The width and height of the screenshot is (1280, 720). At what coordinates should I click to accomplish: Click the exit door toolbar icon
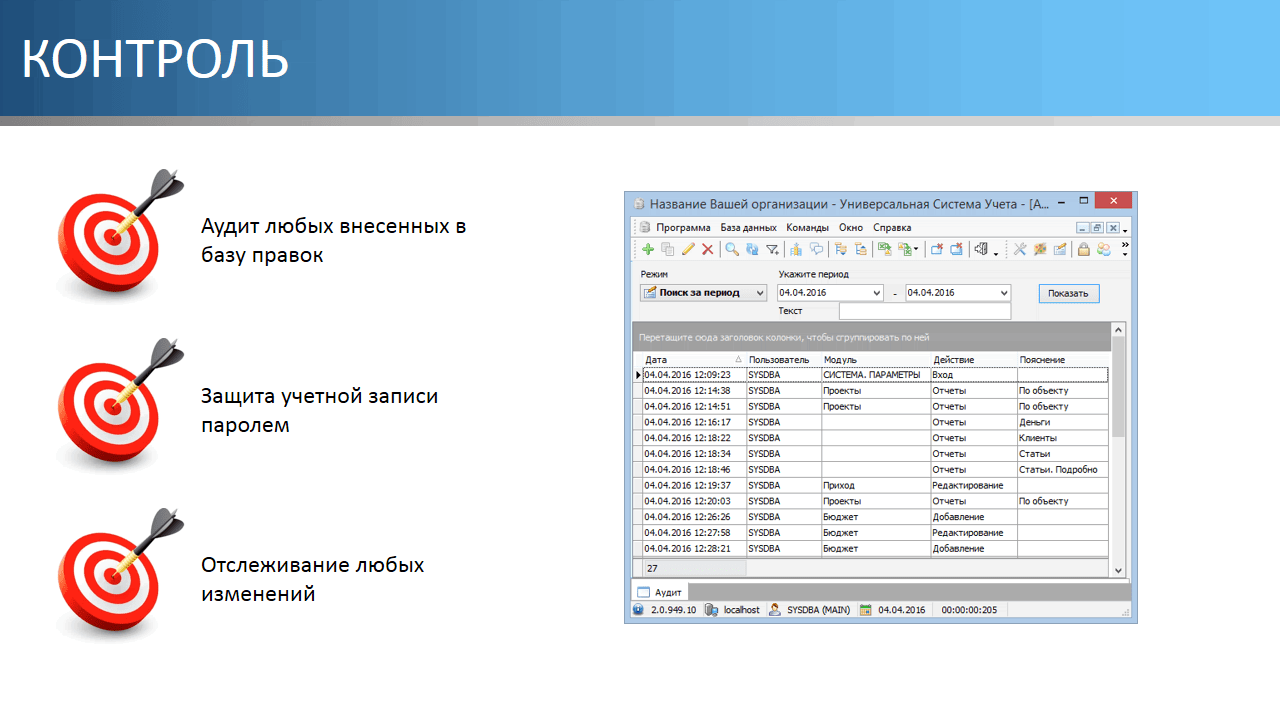pos(981,249)
